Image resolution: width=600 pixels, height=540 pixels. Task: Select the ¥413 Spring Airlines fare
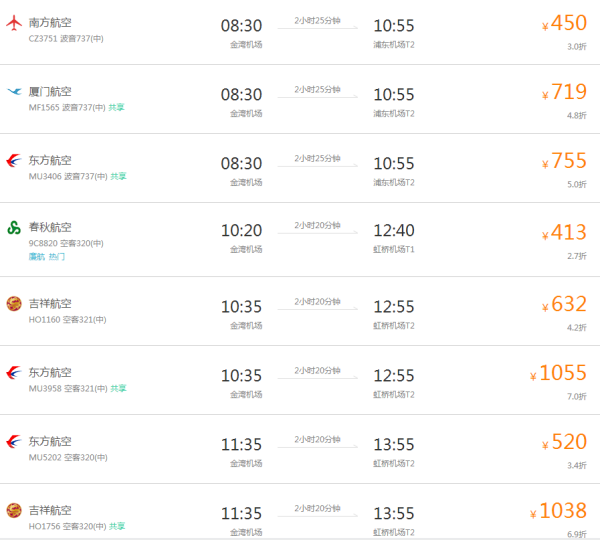pos(564,232)
